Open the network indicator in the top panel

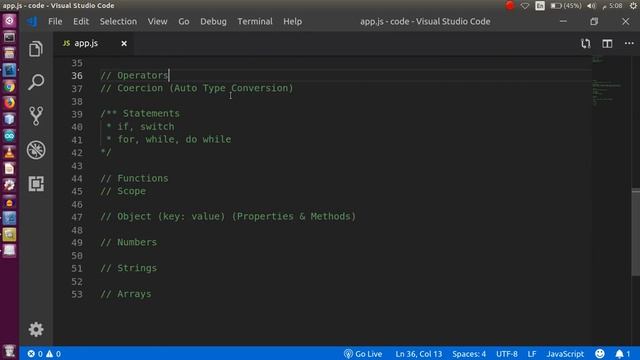525,6
